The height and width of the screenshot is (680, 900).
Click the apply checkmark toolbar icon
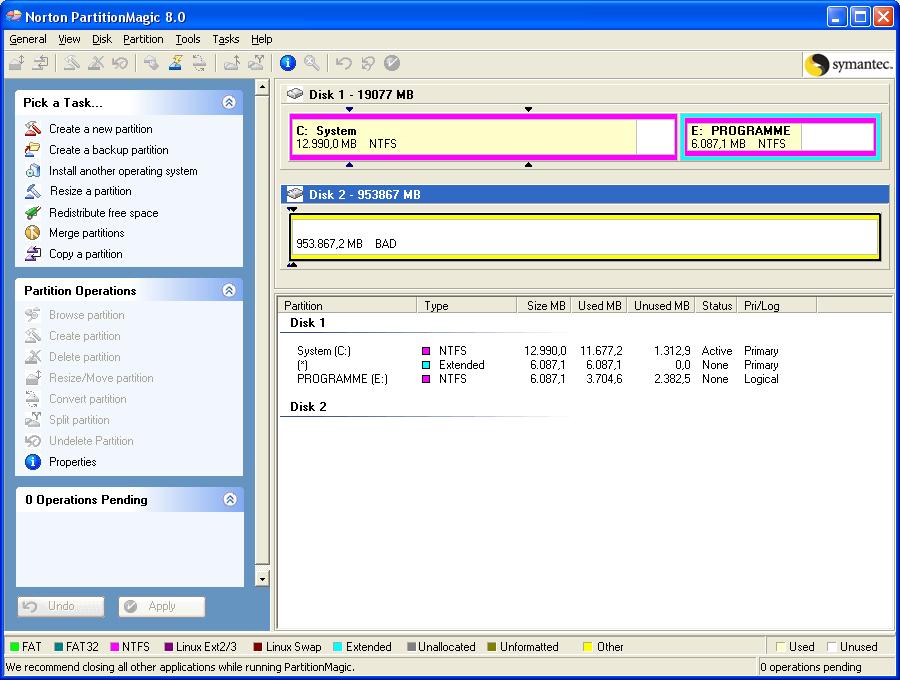pyautogui.click(x=391, y=63)
